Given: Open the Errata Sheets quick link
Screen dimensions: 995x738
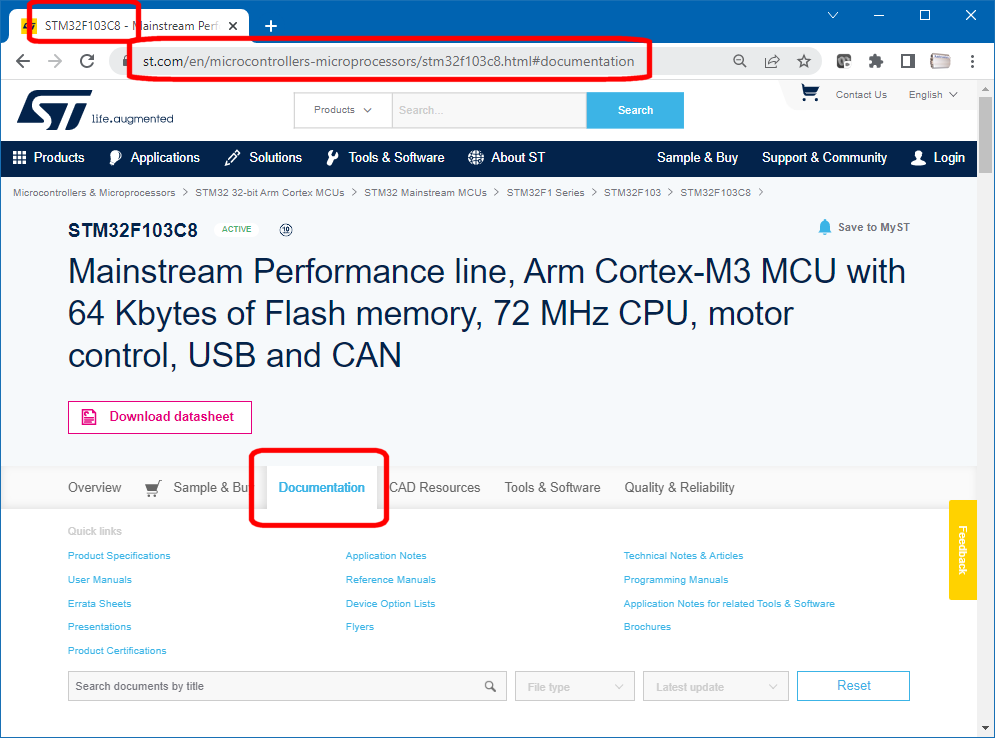Looking at the screenshot, I should [x=100, y=603].
